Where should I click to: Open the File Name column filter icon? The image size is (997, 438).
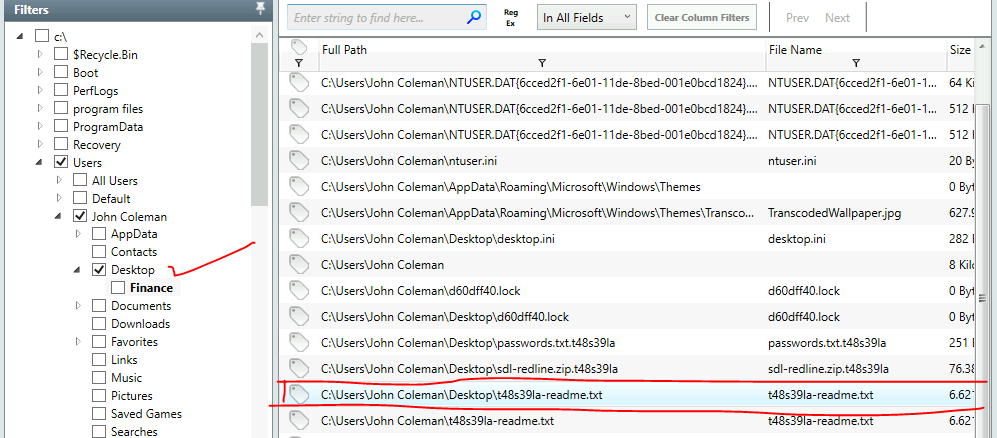click(855, 63)
